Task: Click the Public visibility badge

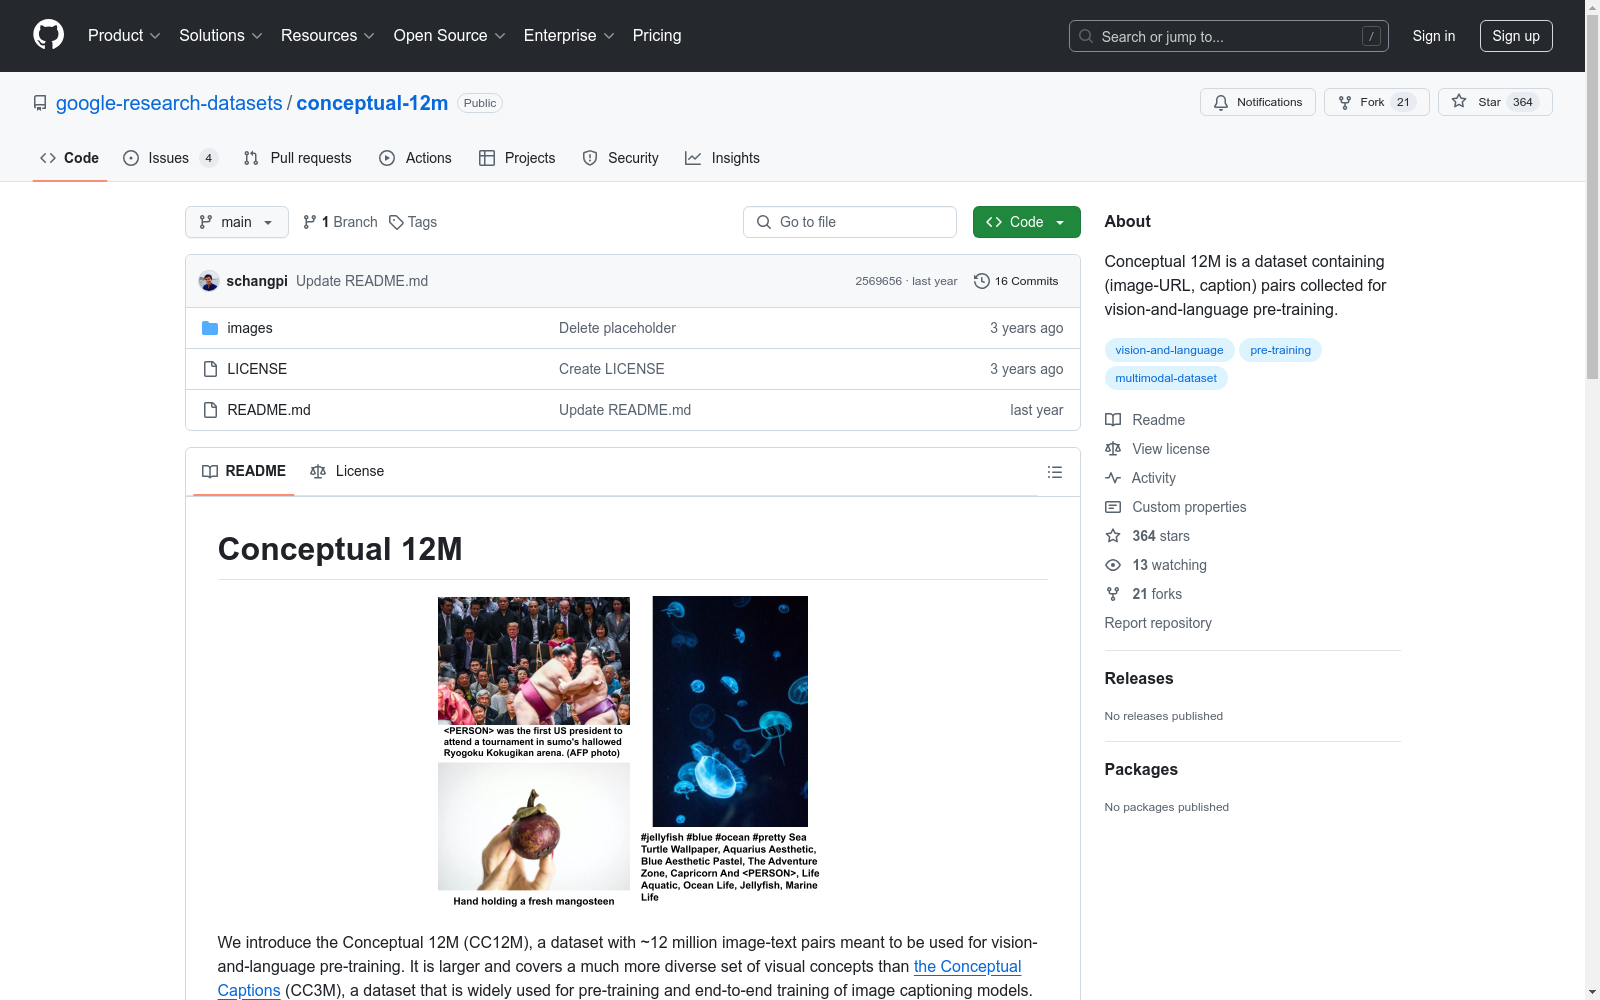Action: (x=480, y=103)
